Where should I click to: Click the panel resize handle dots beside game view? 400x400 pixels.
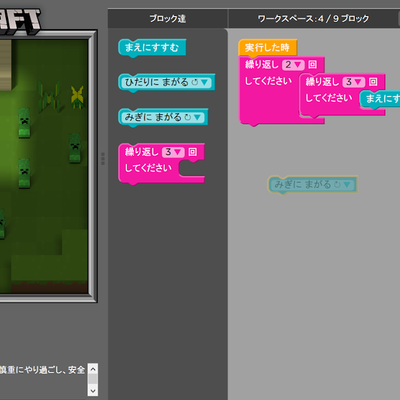coord(103,159)
